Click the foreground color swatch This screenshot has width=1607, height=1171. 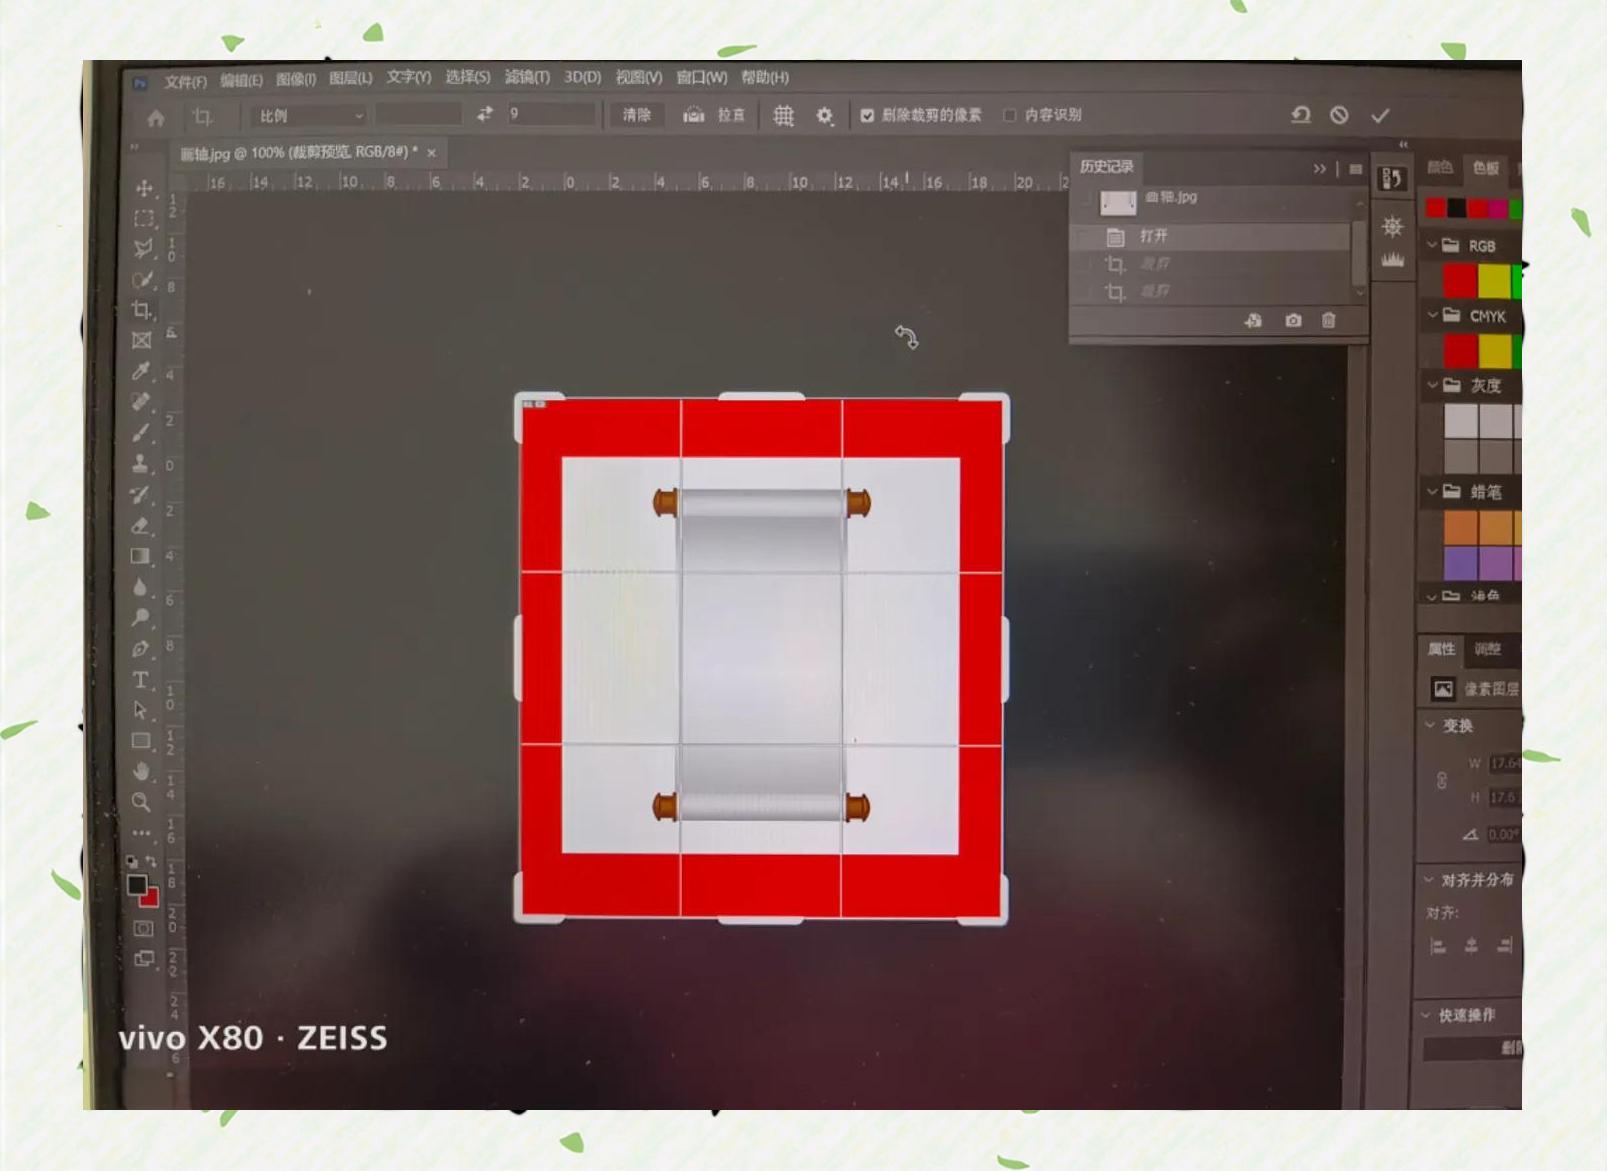(137, 885)
